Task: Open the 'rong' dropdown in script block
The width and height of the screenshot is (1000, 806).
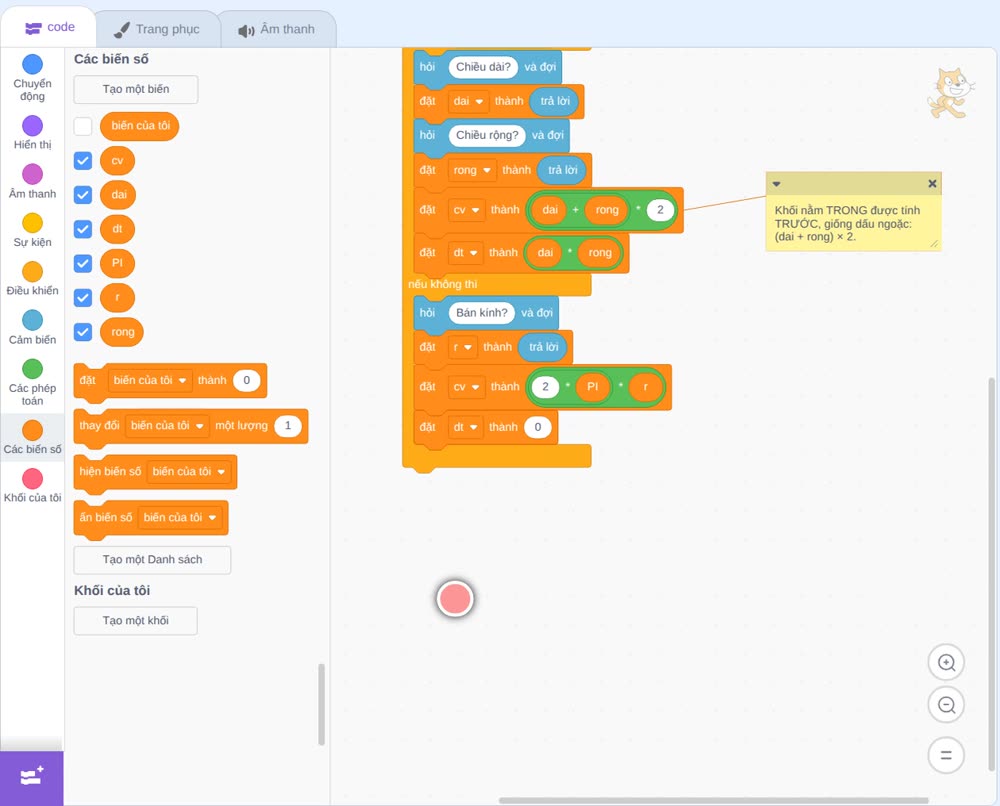Action: click(472, 170)
